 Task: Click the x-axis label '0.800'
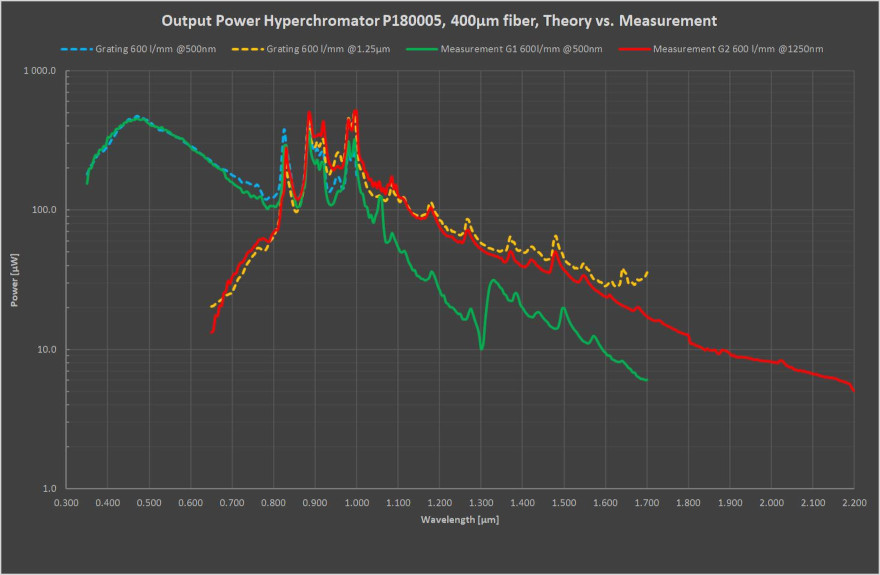tap(274, 503)
